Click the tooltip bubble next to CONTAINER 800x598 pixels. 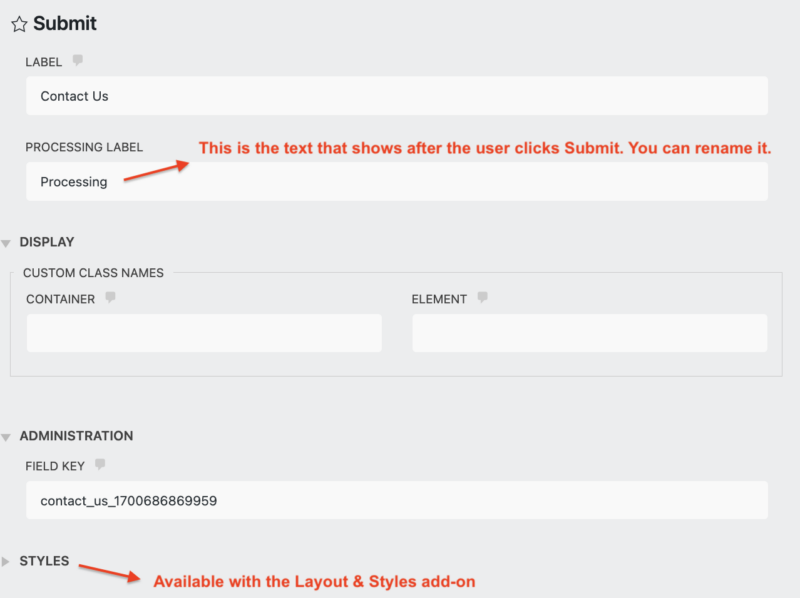(x=110, y=298)
